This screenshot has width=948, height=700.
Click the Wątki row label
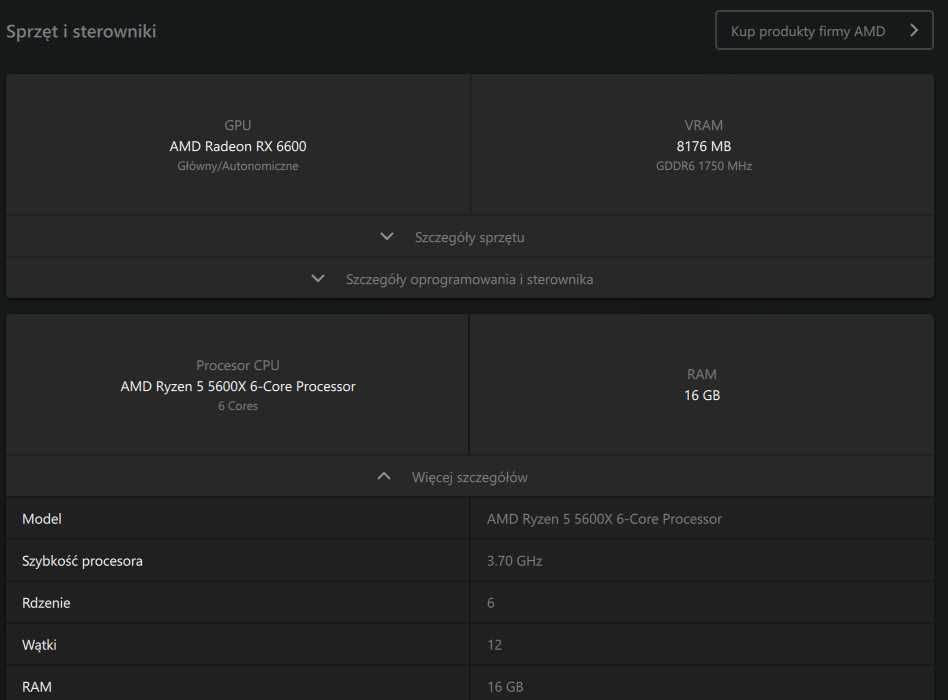coord(39,645)
